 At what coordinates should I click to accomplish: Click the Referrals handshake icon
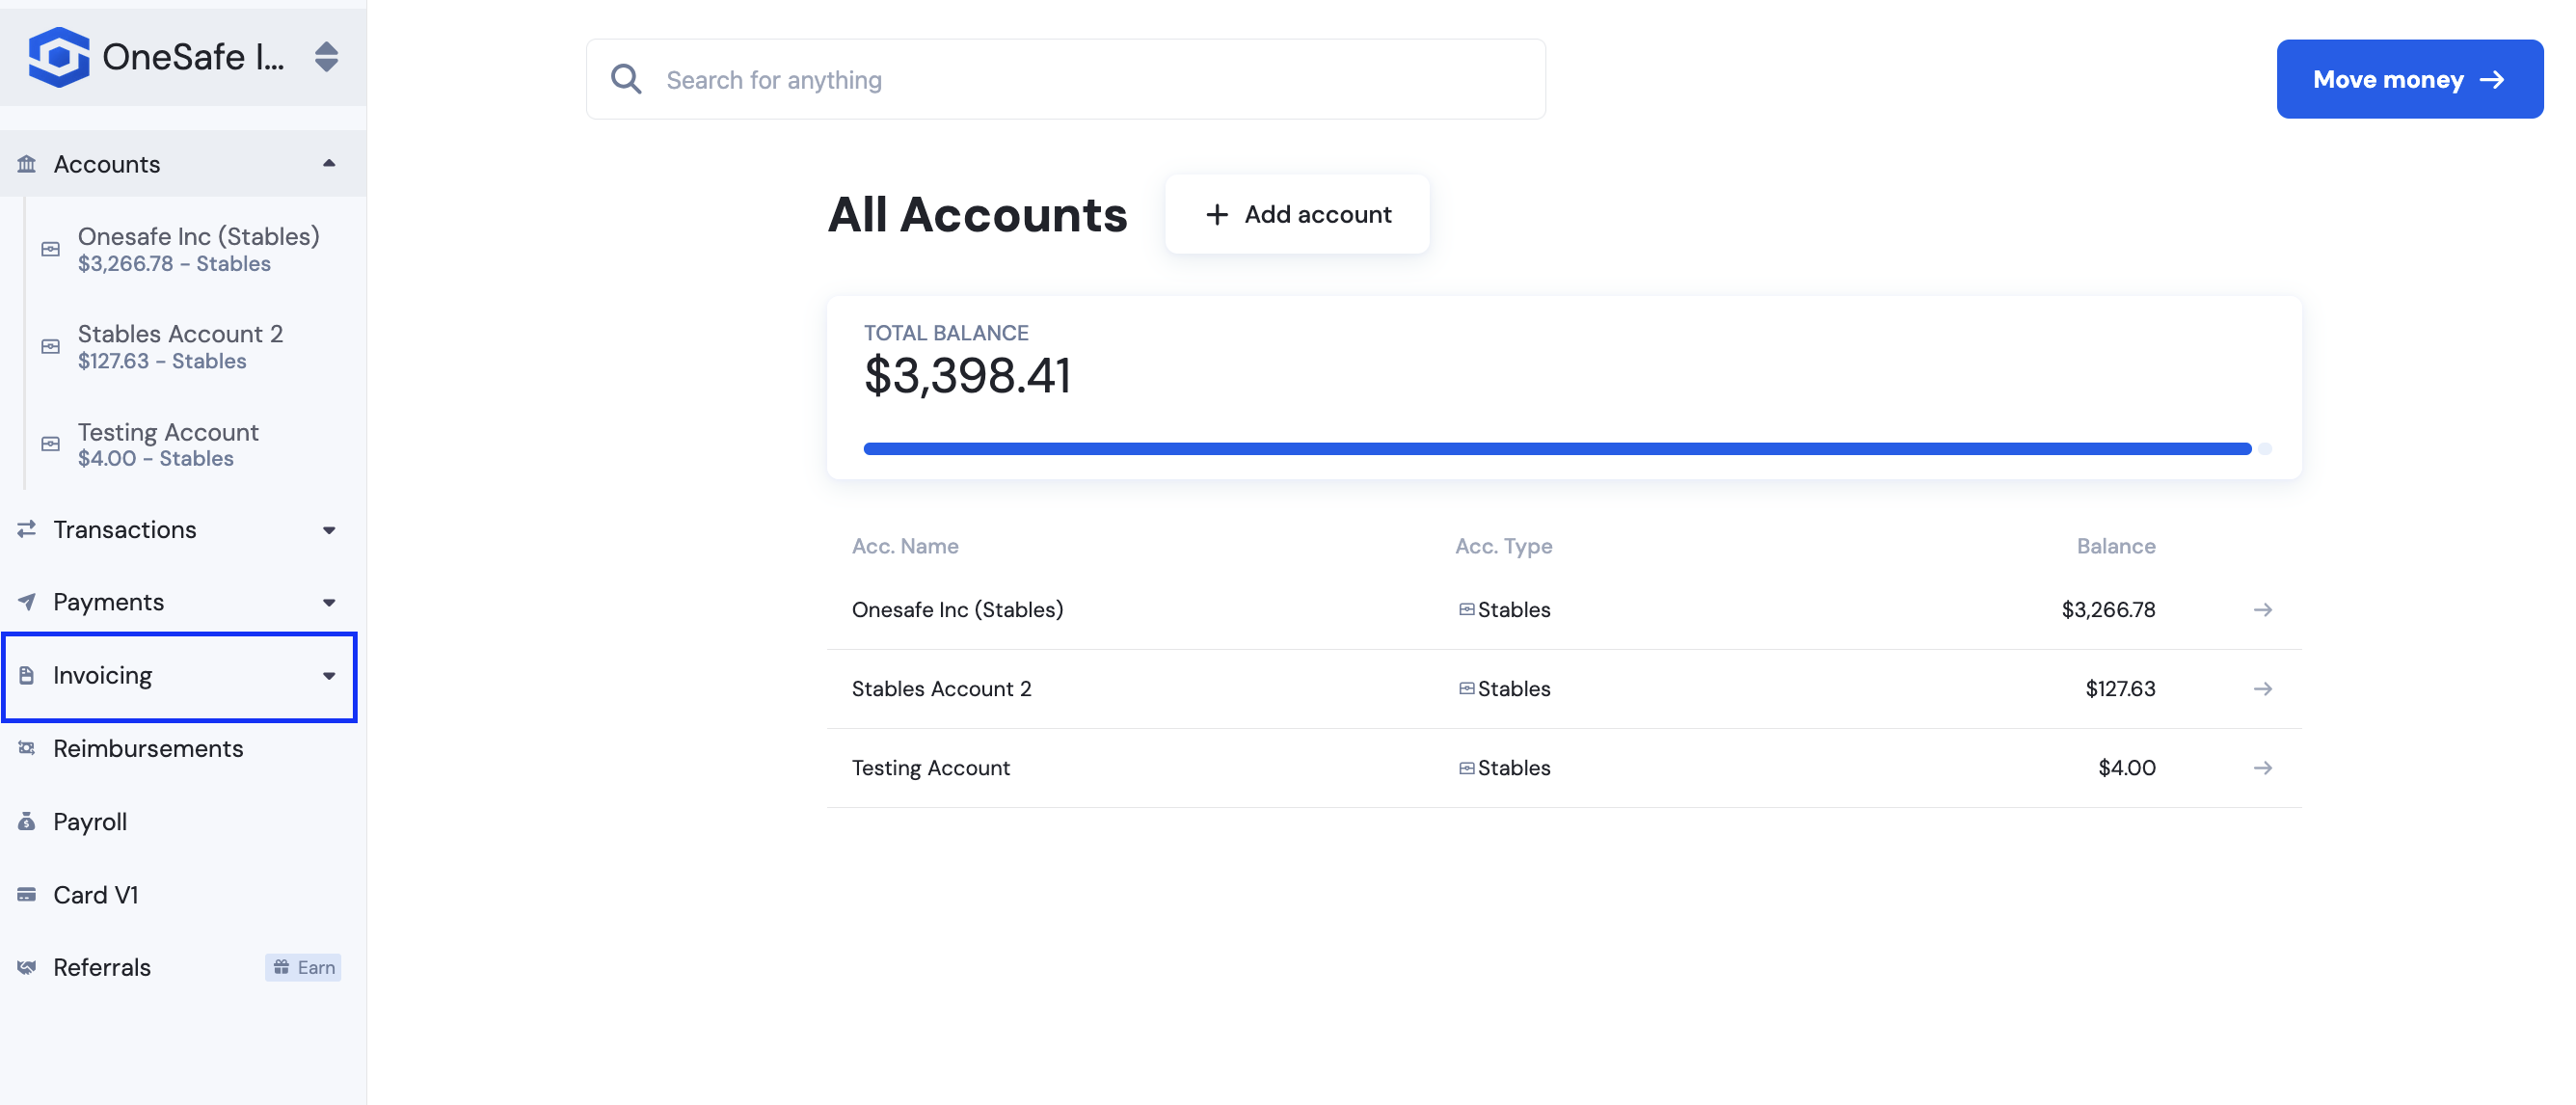(x=27, y=968)
